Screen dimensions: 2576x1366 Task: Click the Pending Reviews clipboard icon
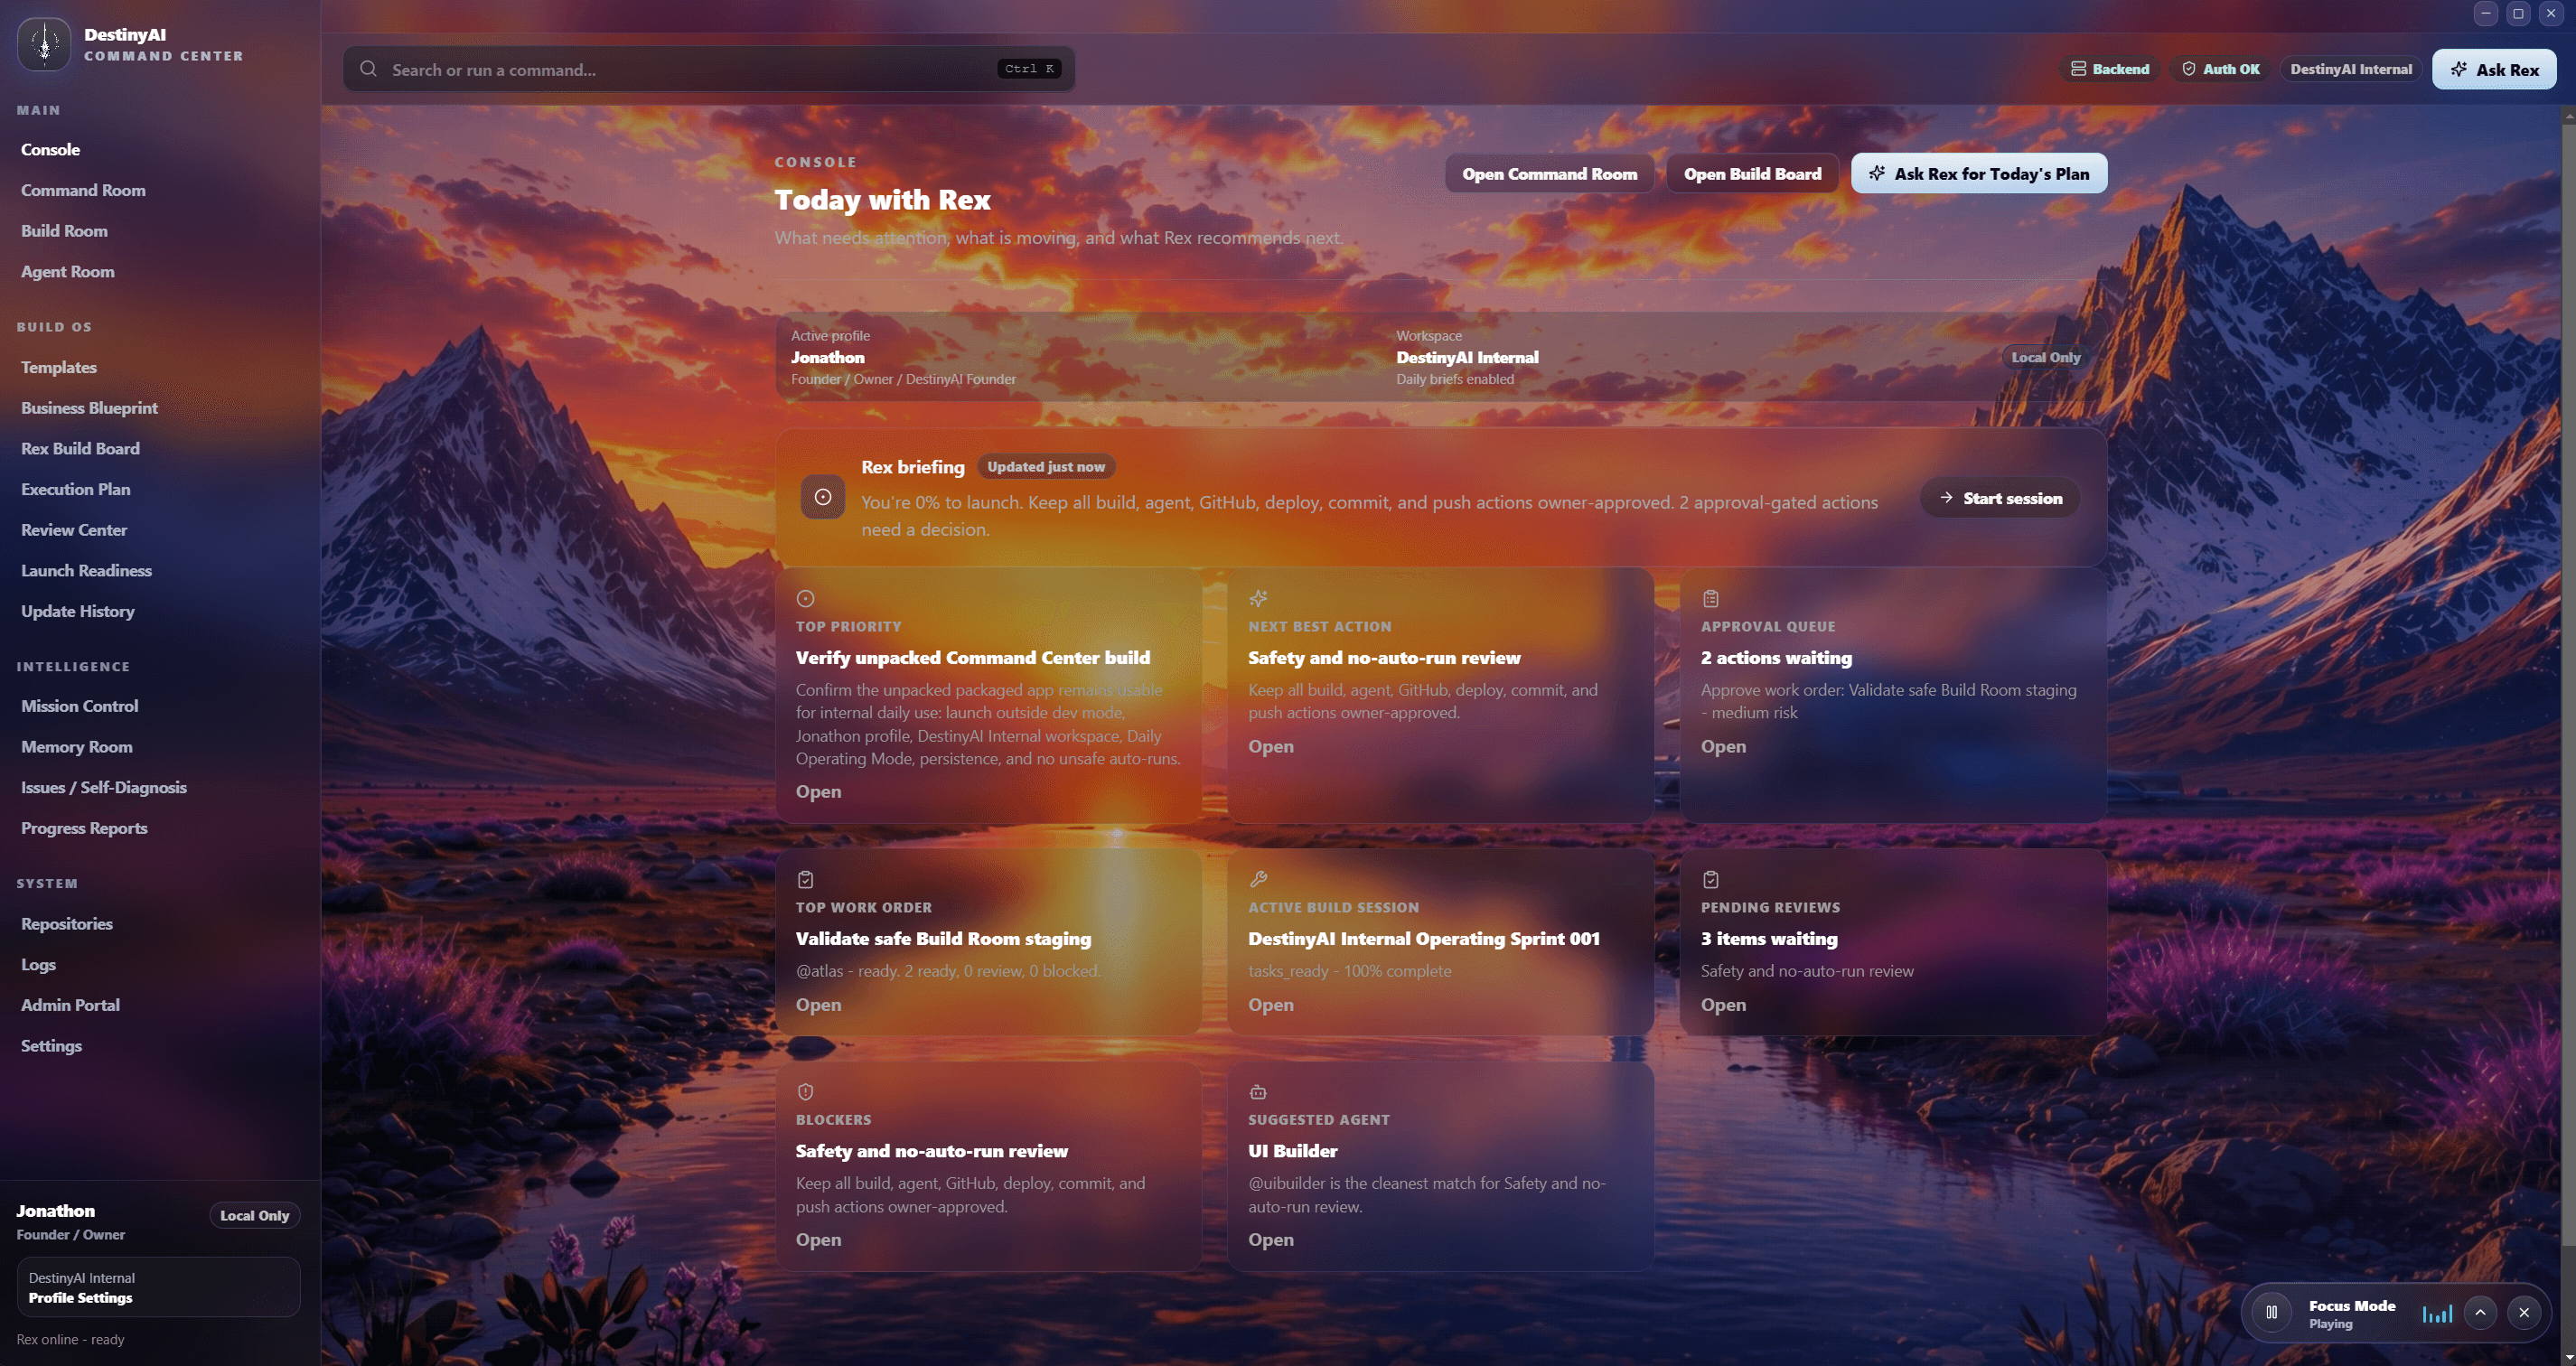coord(1711,879)
